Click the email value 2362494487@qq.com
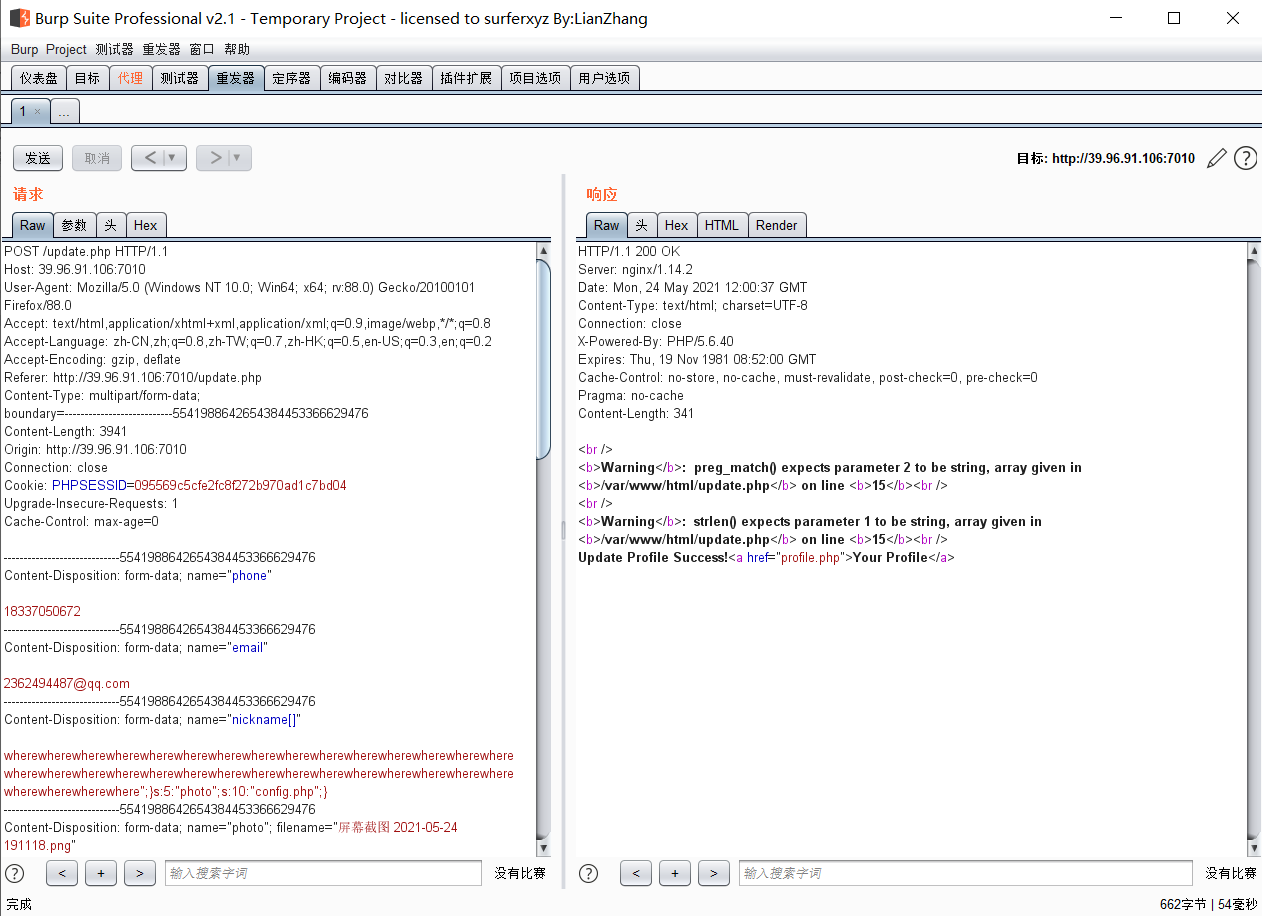The height and width of the screenshot is (916, 1262). click(67, 683)
